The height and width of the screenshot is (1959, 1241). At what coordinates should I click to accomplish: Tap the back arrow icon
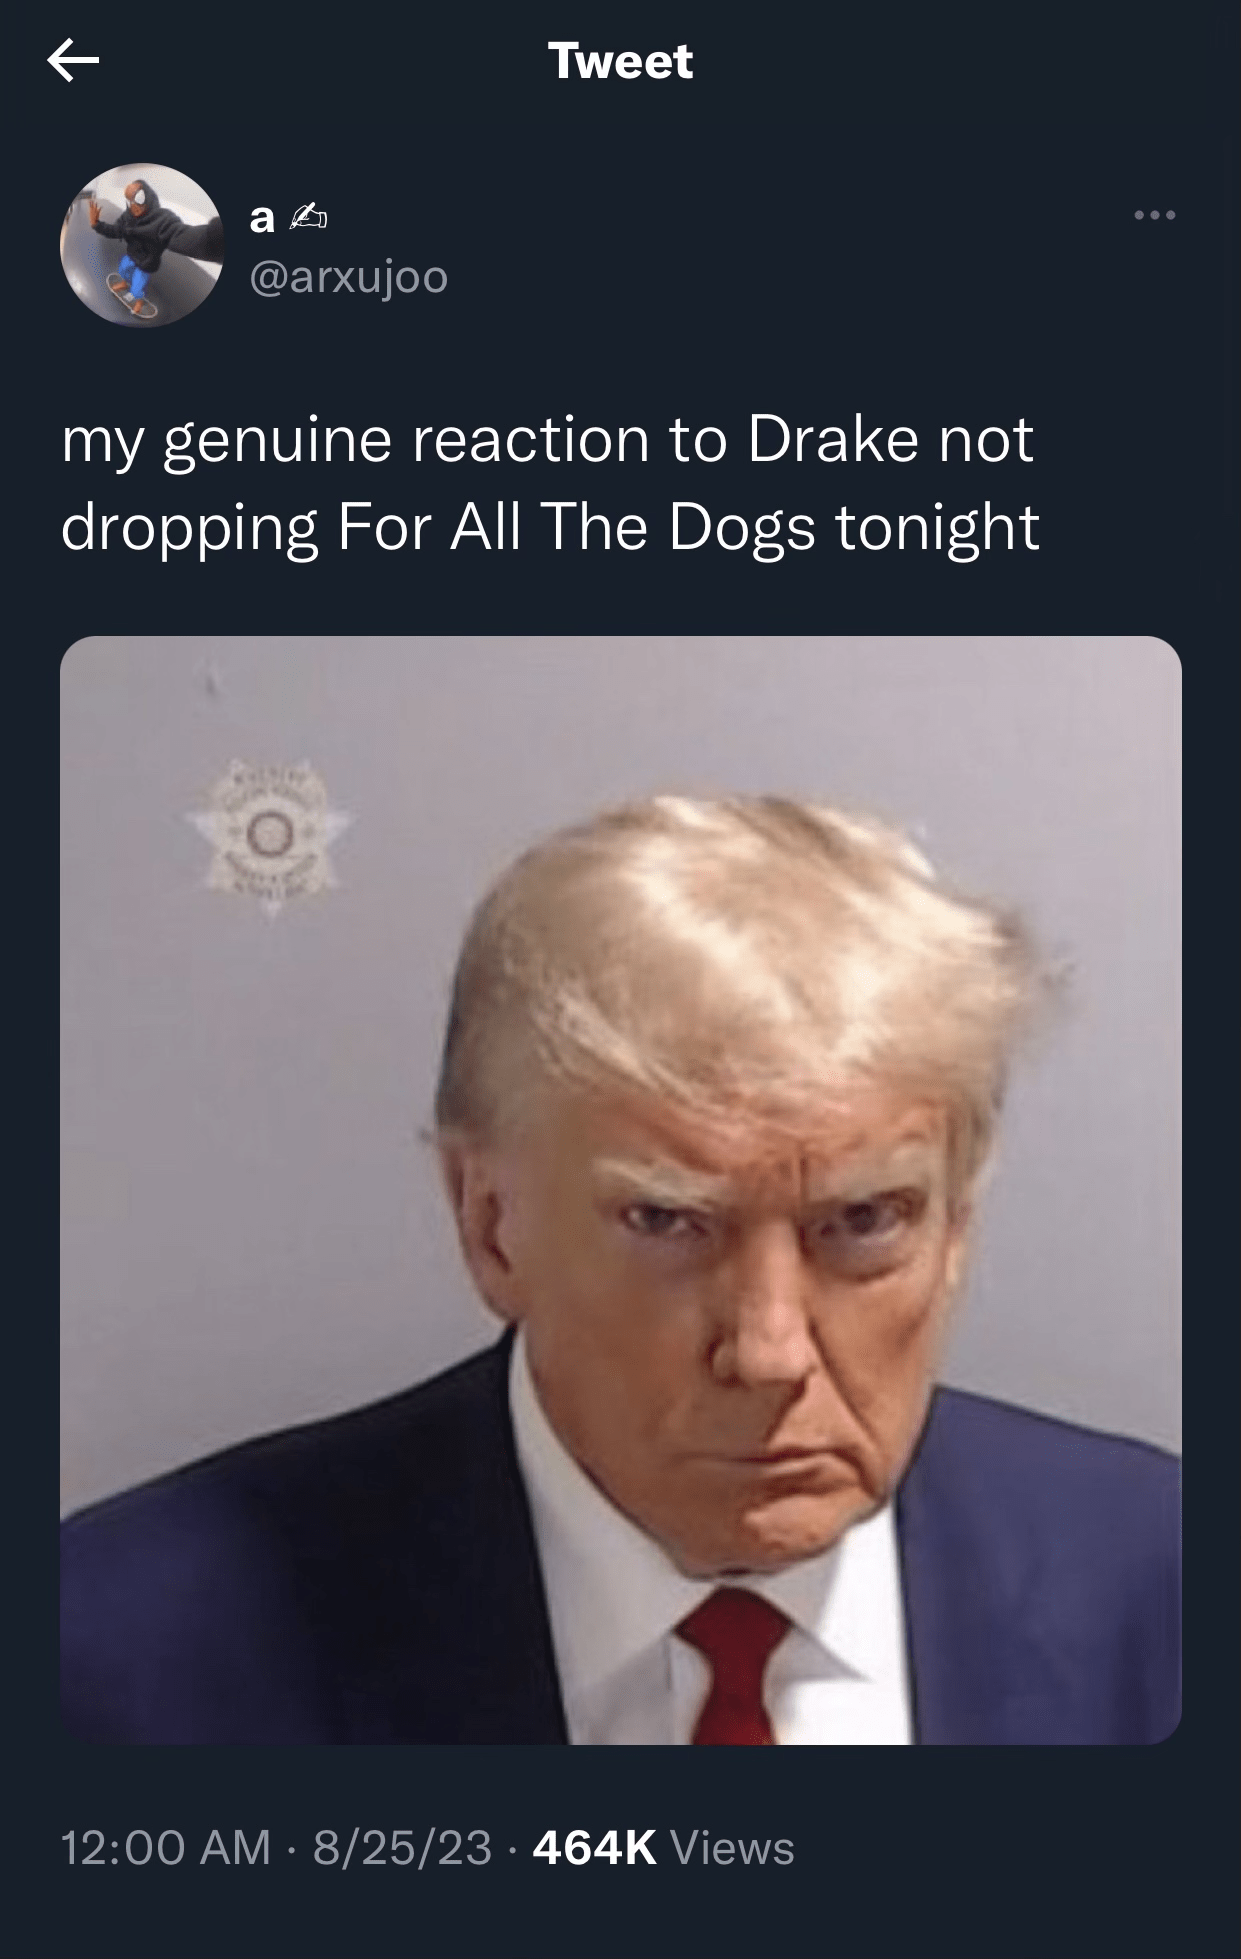(x=73, y=63)
